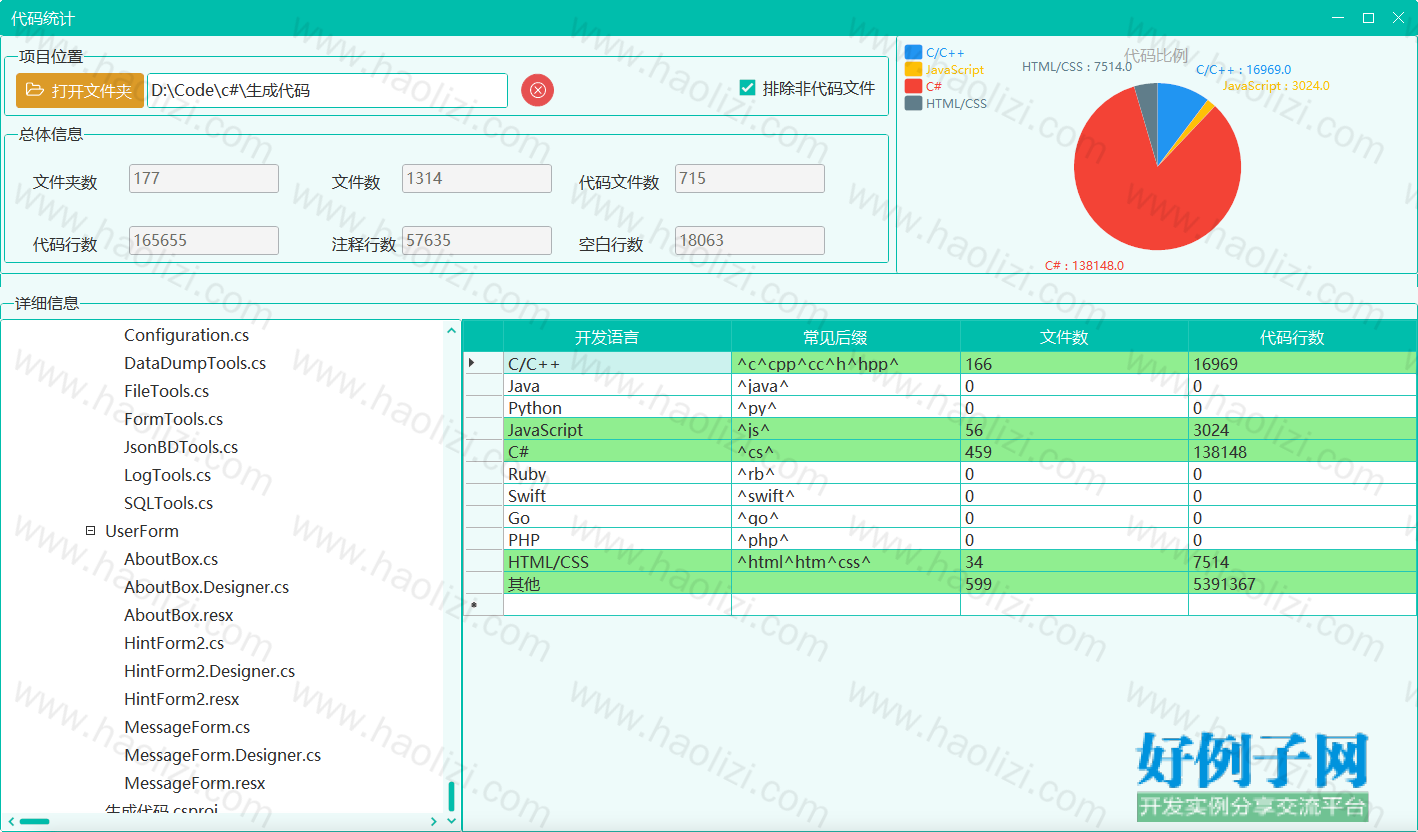Select the Ruby language cell
Viewport: 1418px width, 832px height.
(617, 473)
